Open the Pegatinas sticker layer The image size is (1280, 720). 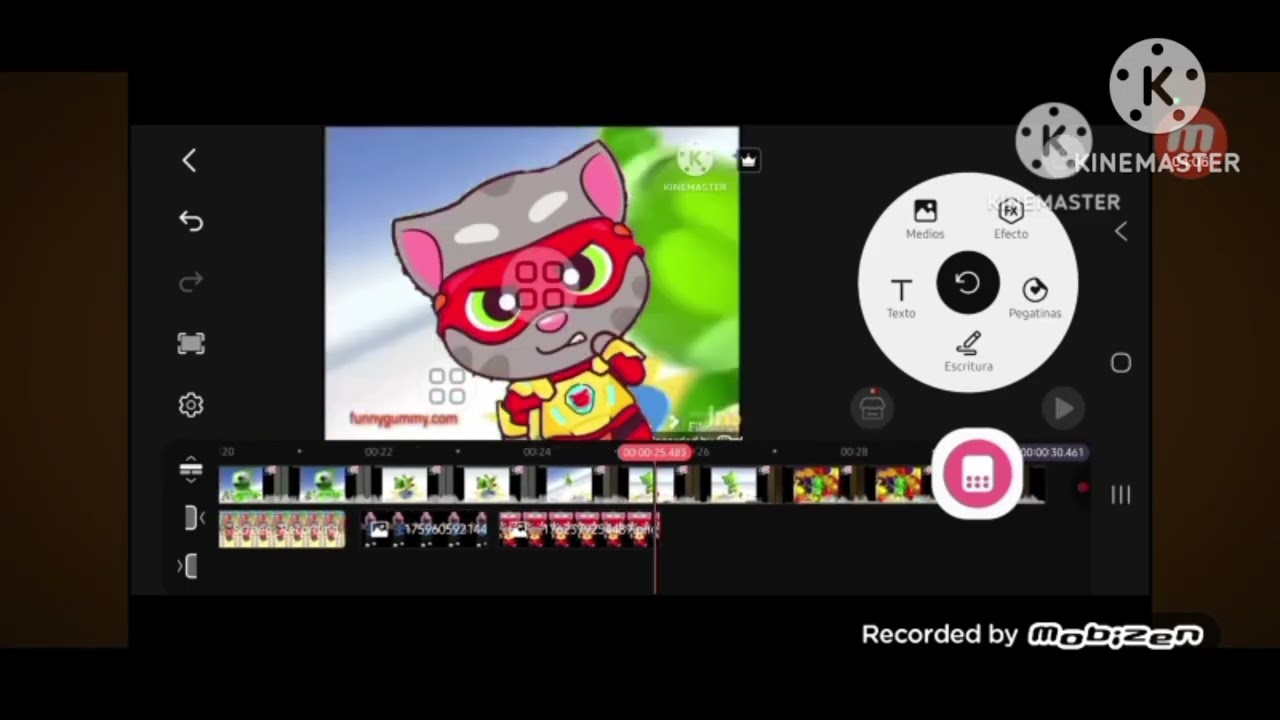pyautogui.click(x=1035, y=298)
